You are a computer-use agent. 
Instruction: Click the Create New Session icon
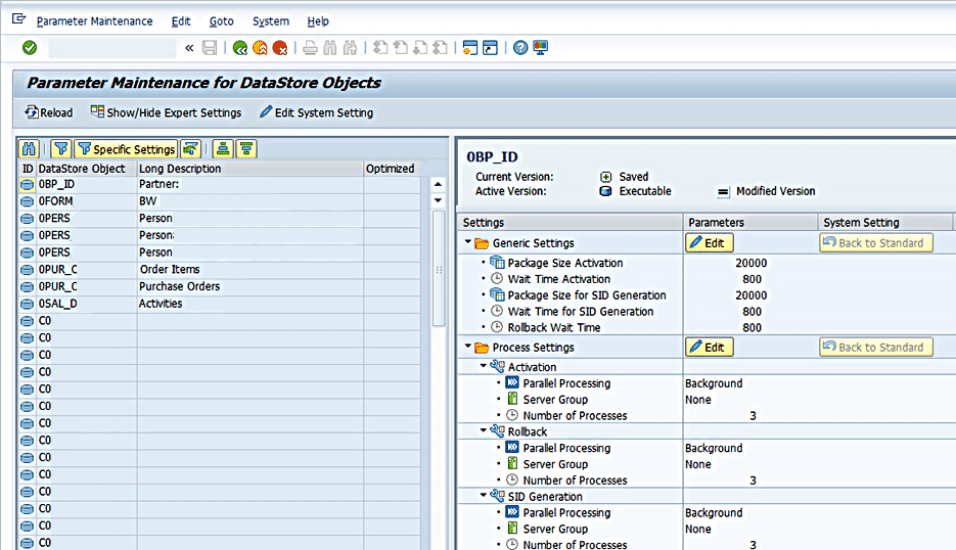point(470,48)
